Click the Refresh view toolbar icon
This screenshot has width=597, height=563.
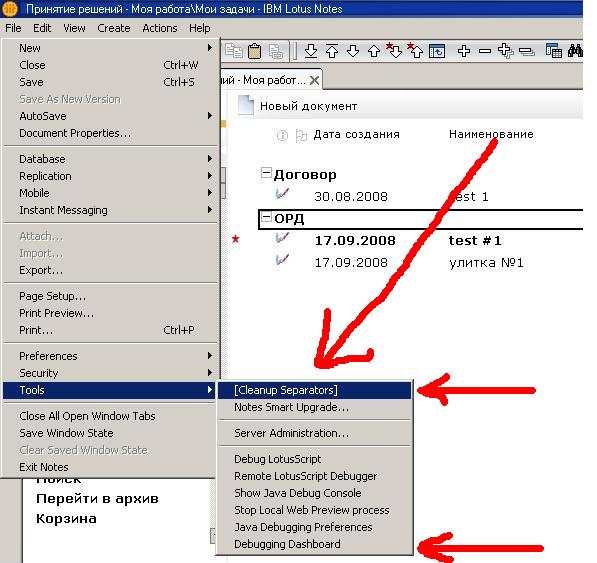[437, 51]
